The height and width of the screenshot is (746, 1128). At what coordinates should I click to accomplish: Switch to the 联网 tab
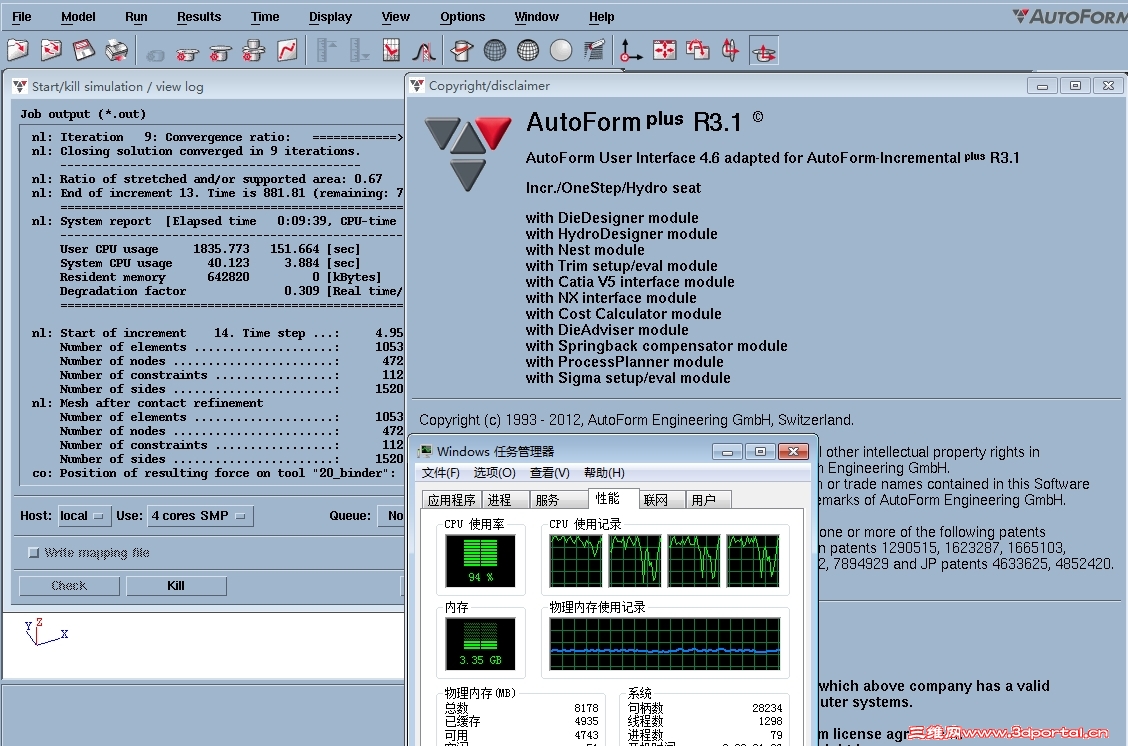tap(662, 500)
